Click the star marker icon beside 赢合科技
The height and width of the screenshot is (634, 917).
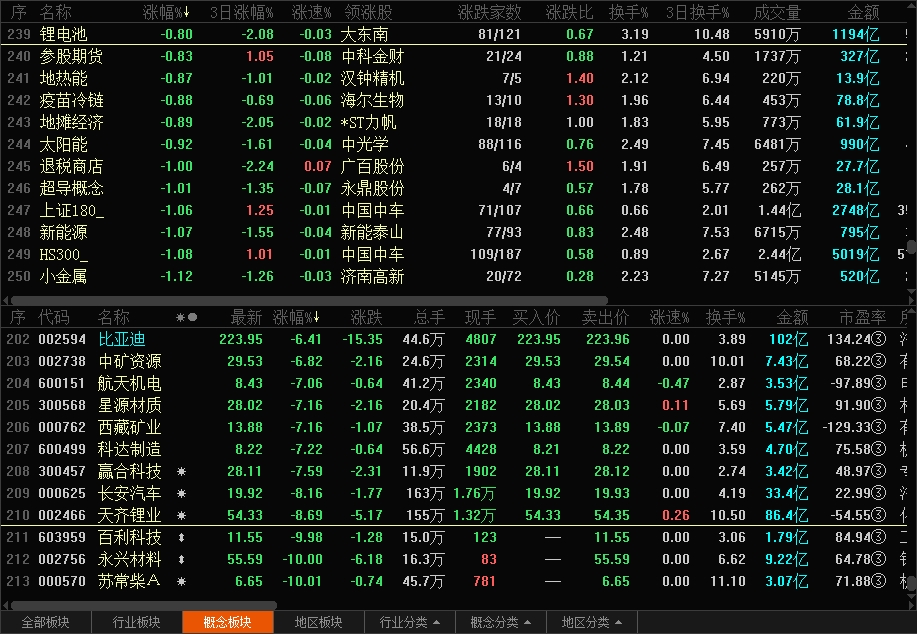coord(181,471)
